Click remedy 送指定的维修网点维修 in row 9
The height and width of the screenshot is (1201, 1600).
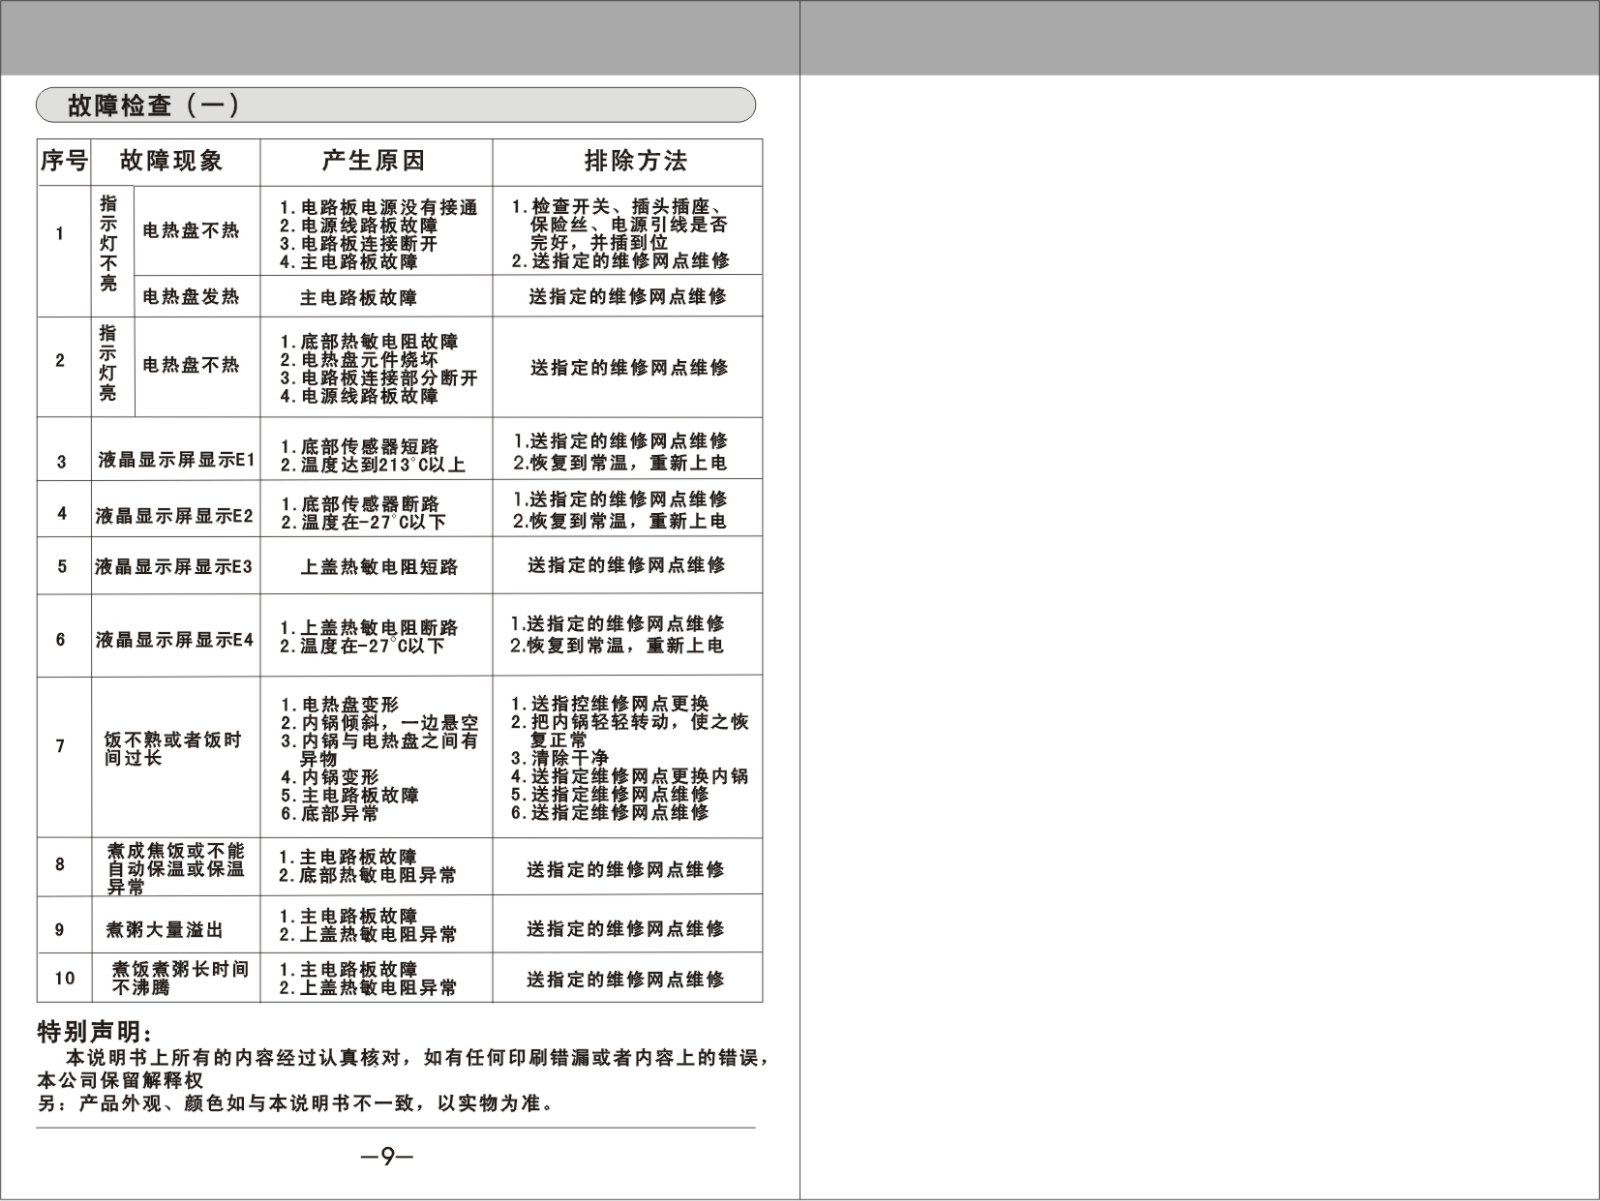[x=626, y=929]
